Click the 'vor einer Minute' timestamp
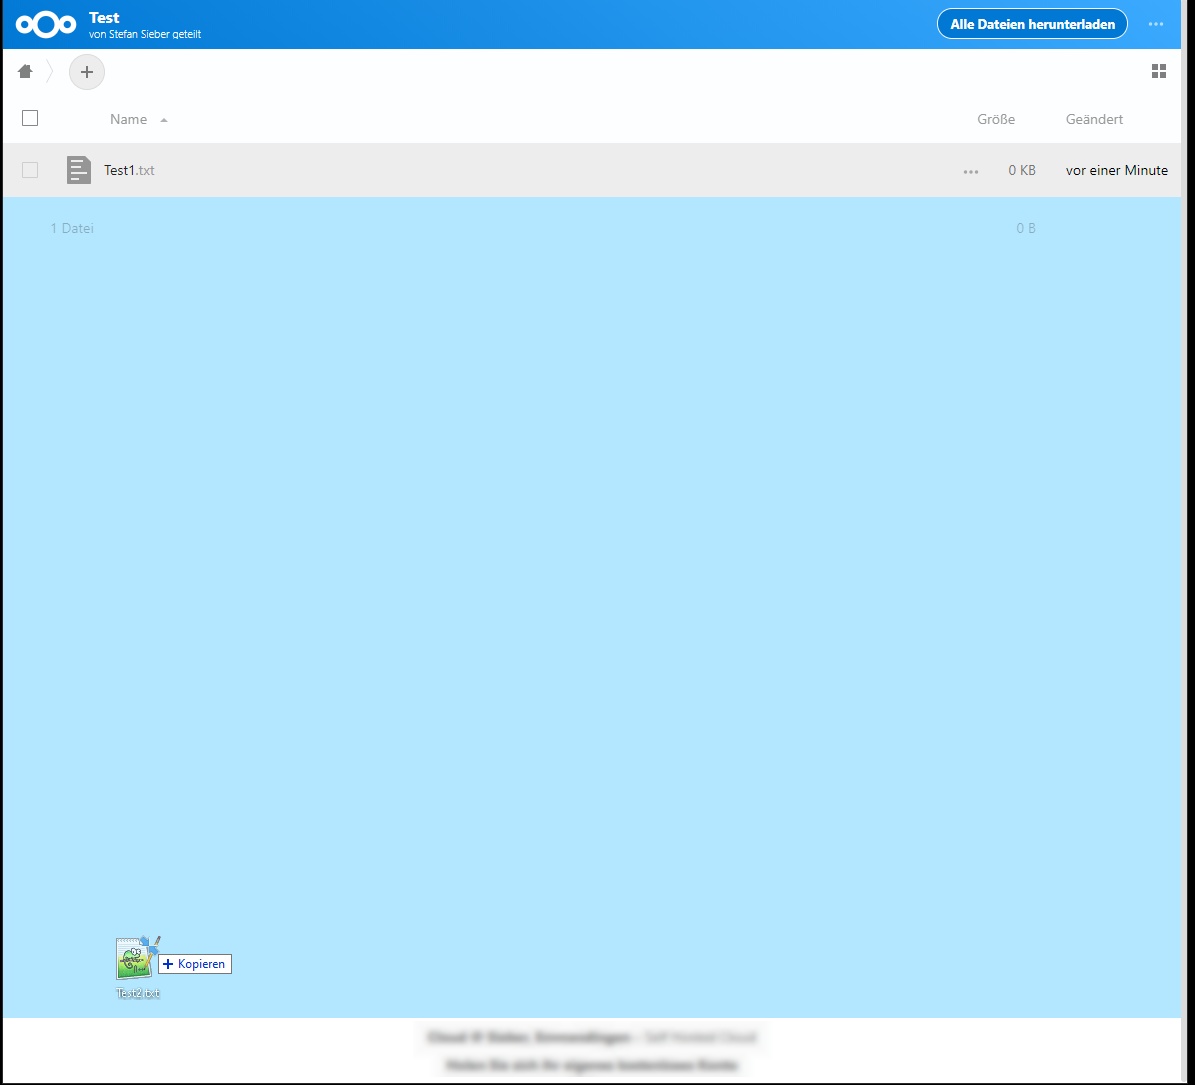 click(x=1117, y=170)
